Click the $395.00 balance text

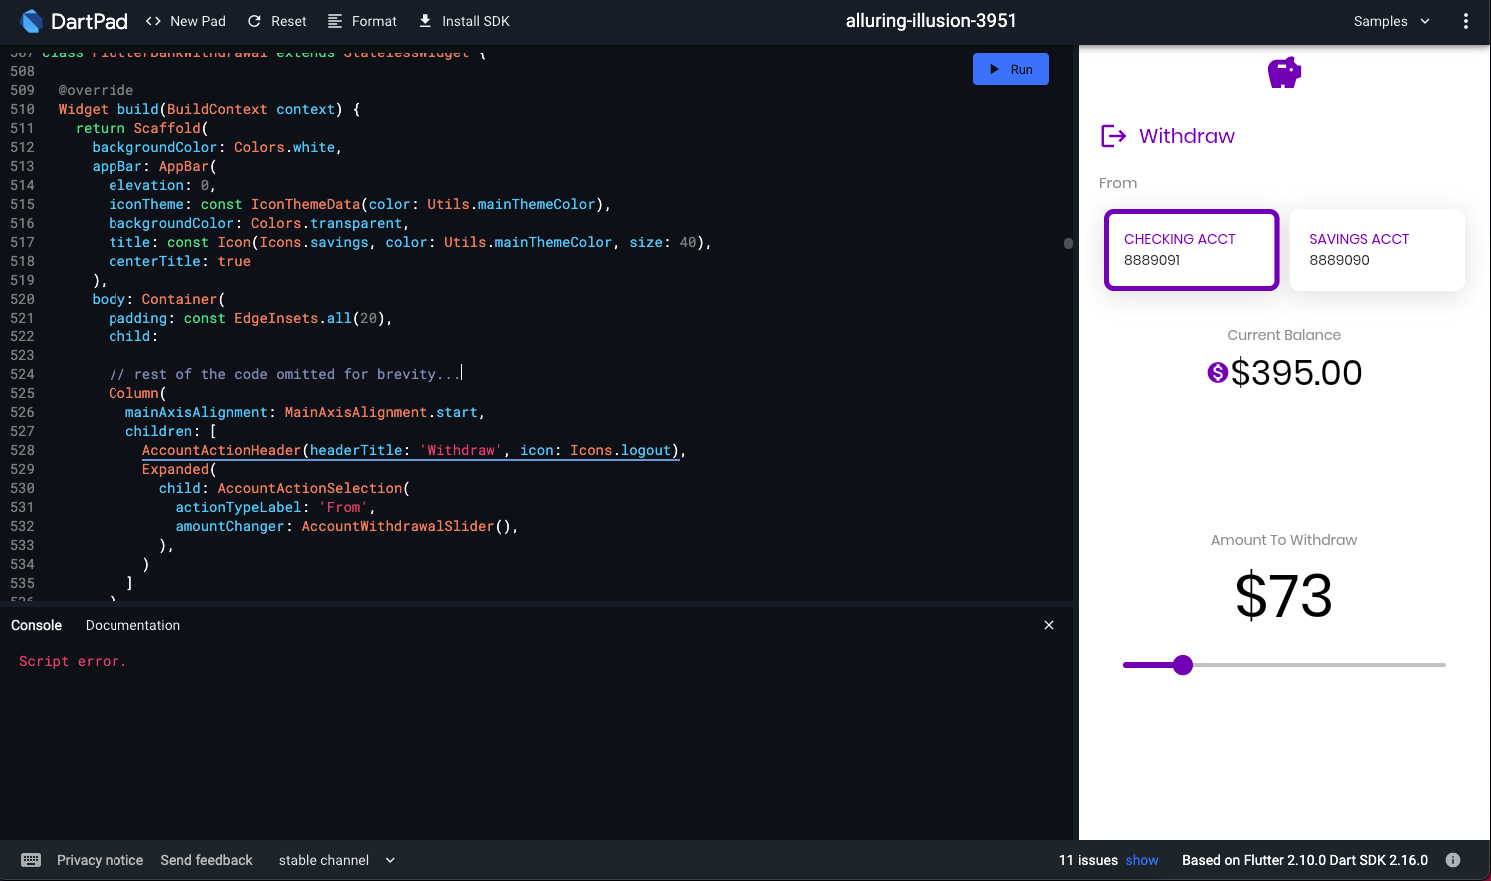click(x=1296, y=373)
